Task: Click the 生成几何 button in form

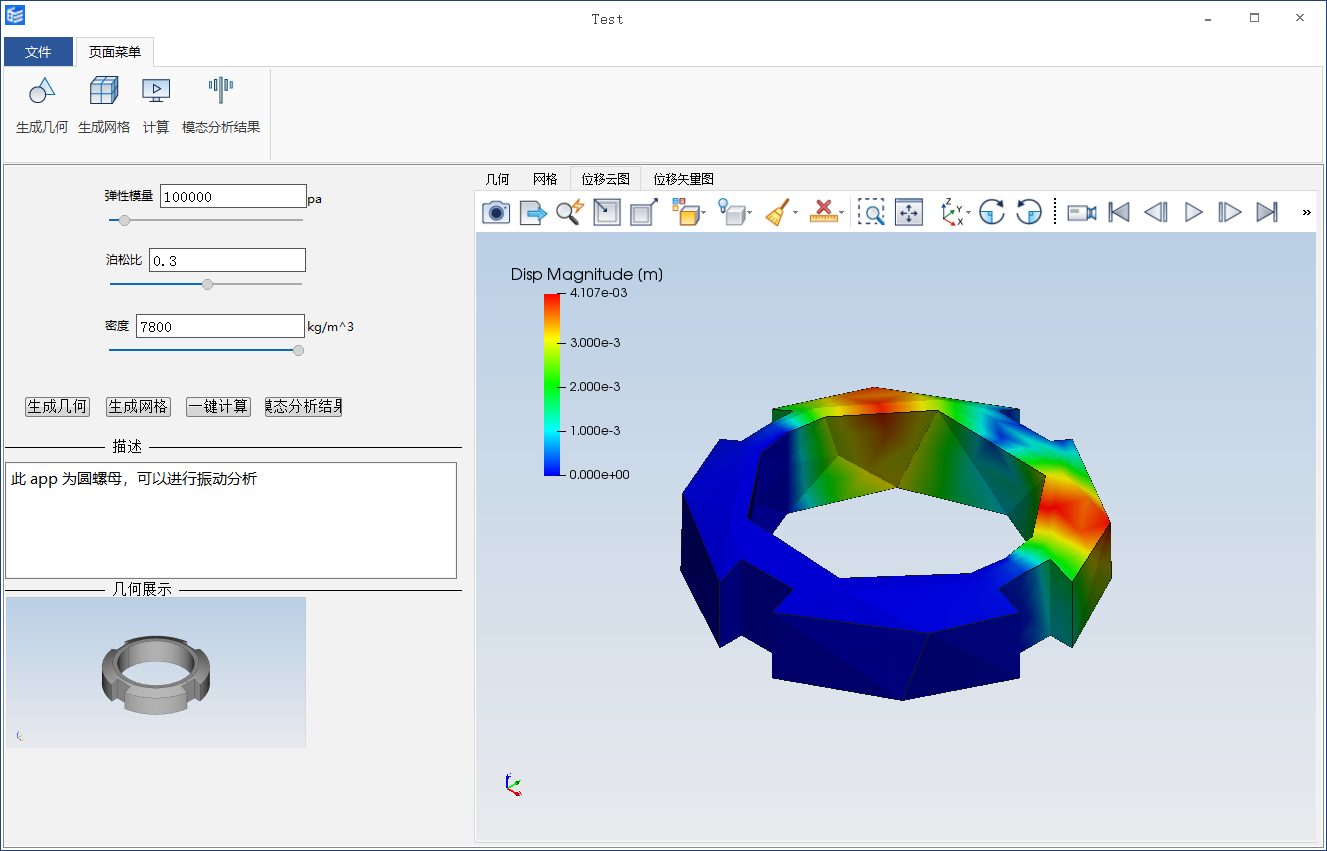Action: pyautogui.click(x=57, y=407)
